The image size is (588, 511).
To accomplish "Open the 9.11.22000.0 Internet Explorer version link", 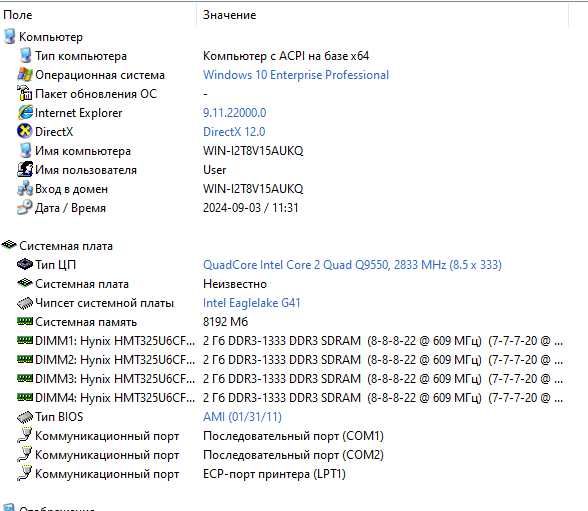I will [x=234, y=113].
